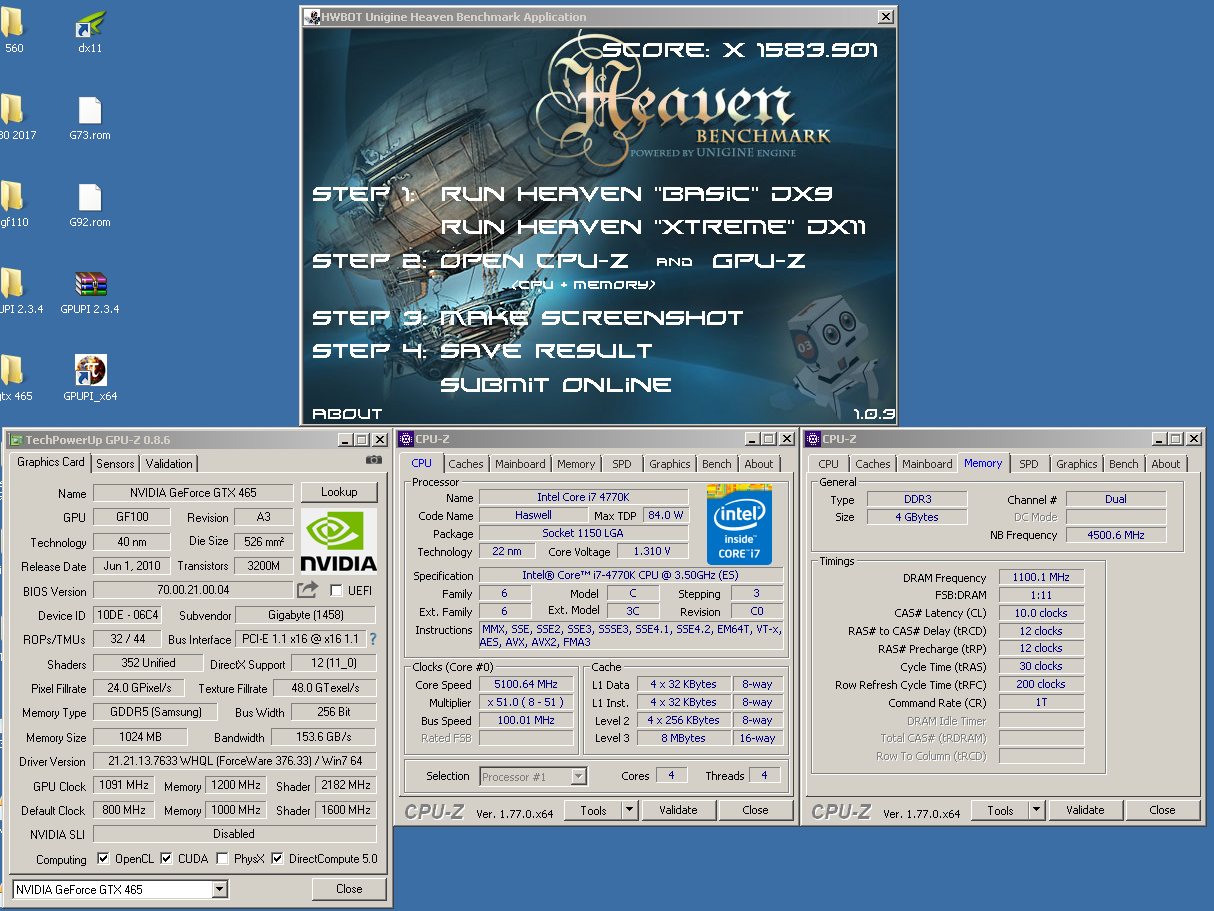
Task: Click the CPU-Z CPU window title icon
Action: point(407,439)
